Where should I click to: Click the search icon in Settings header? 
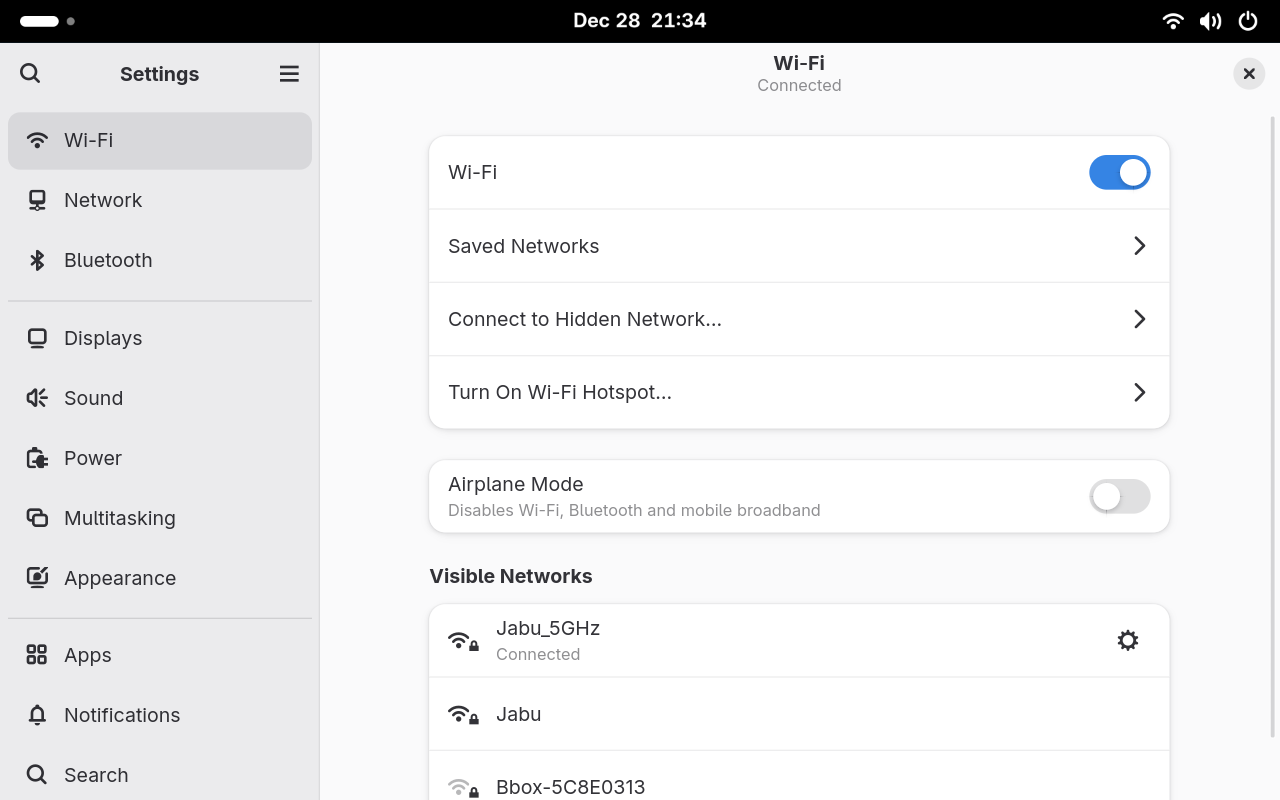(30, 73)
